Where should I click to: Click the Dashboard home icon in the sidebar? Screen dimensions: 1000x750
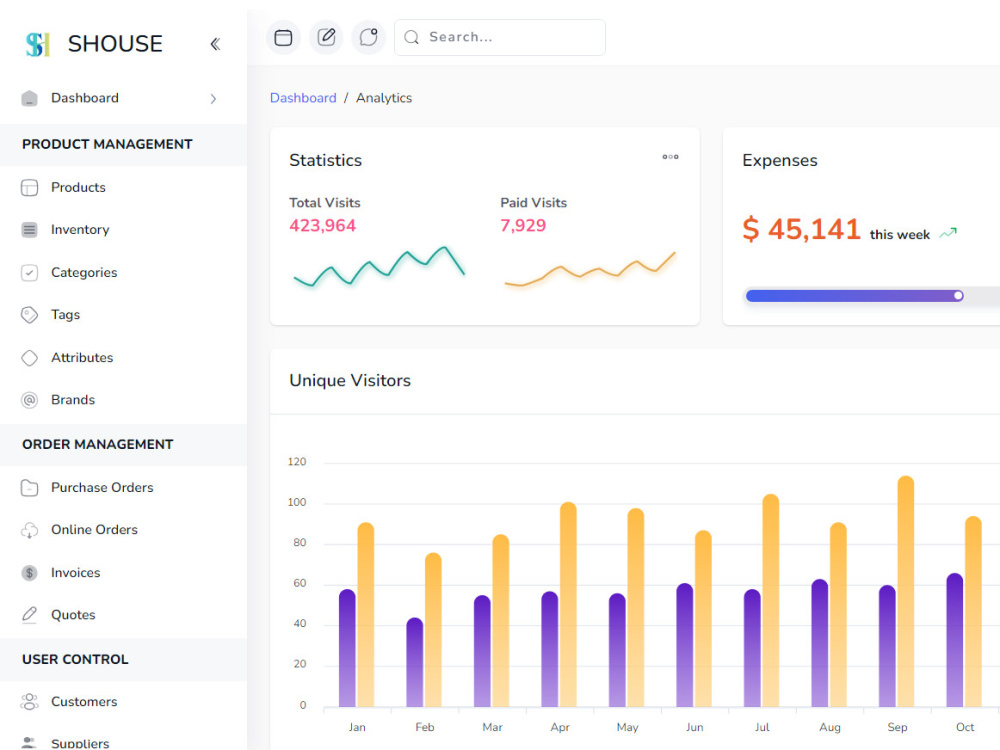coord(29,98)
